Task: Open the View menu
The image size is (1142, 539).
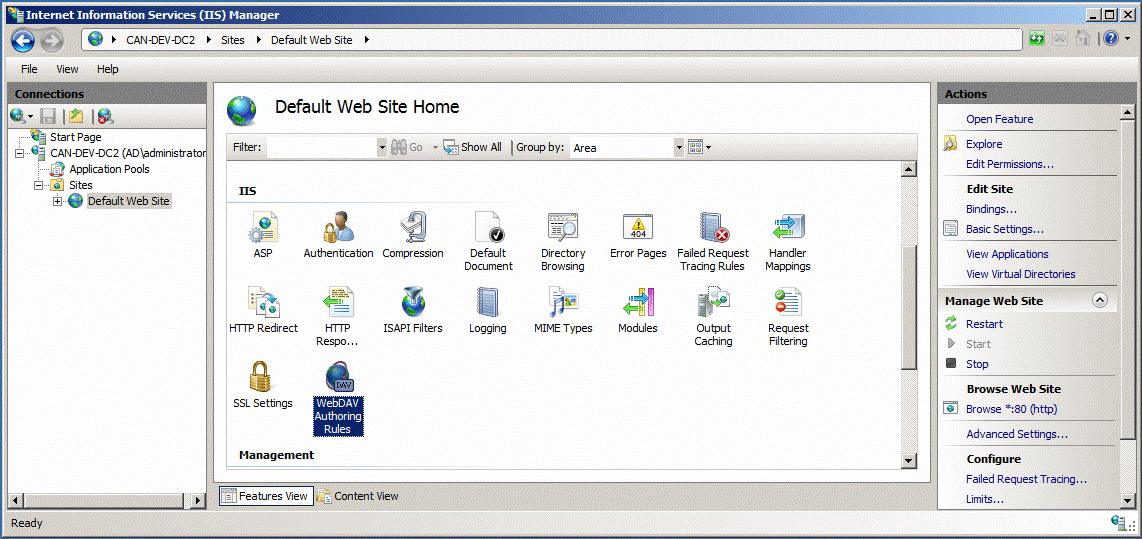Action: pyautogui.click(x=67, y=69)
